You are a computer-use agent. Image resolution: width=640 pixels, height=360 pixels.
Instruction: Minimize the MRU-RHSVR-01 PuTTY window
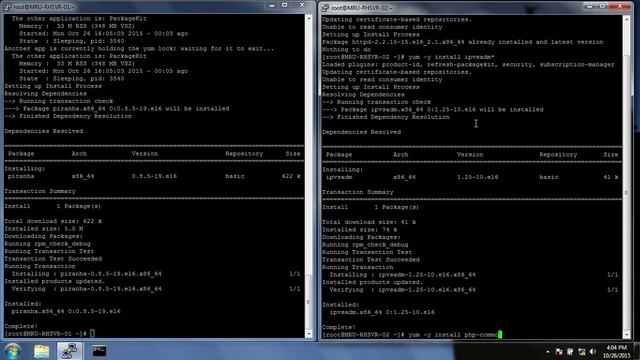[272, 5]
